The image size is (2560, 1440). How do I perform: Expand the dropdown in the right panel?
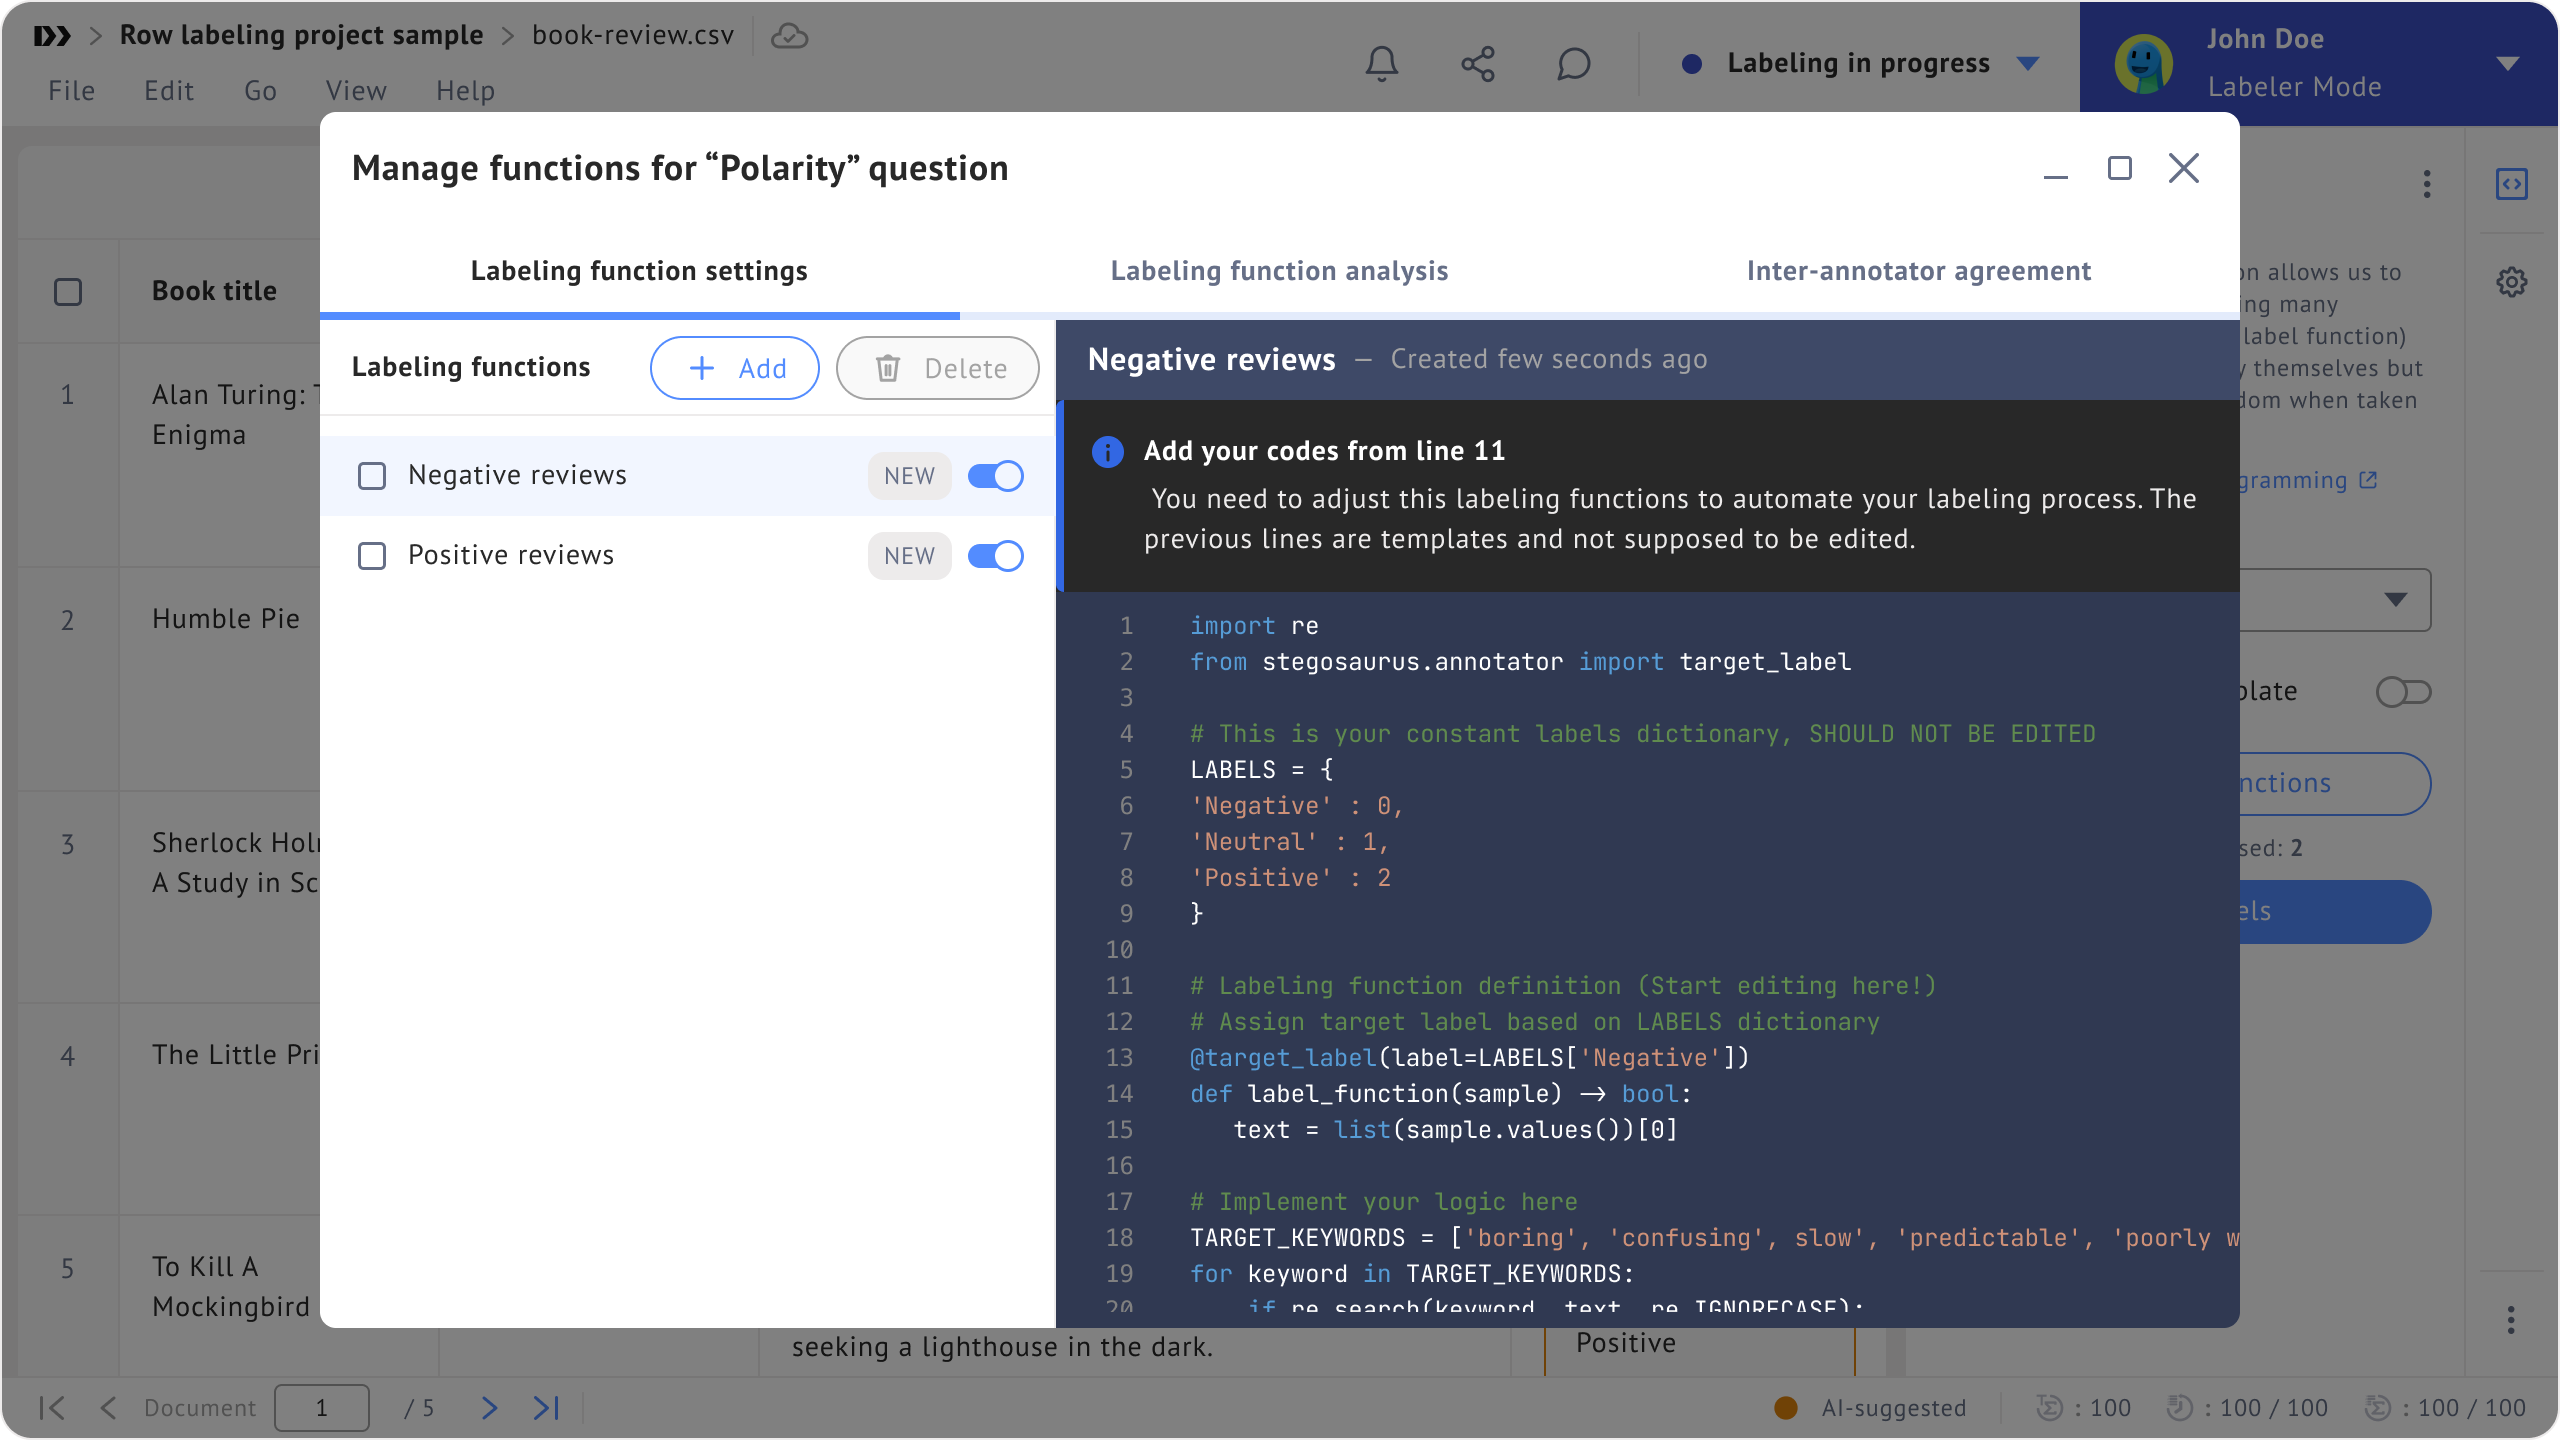click(x=2394, y=600)
